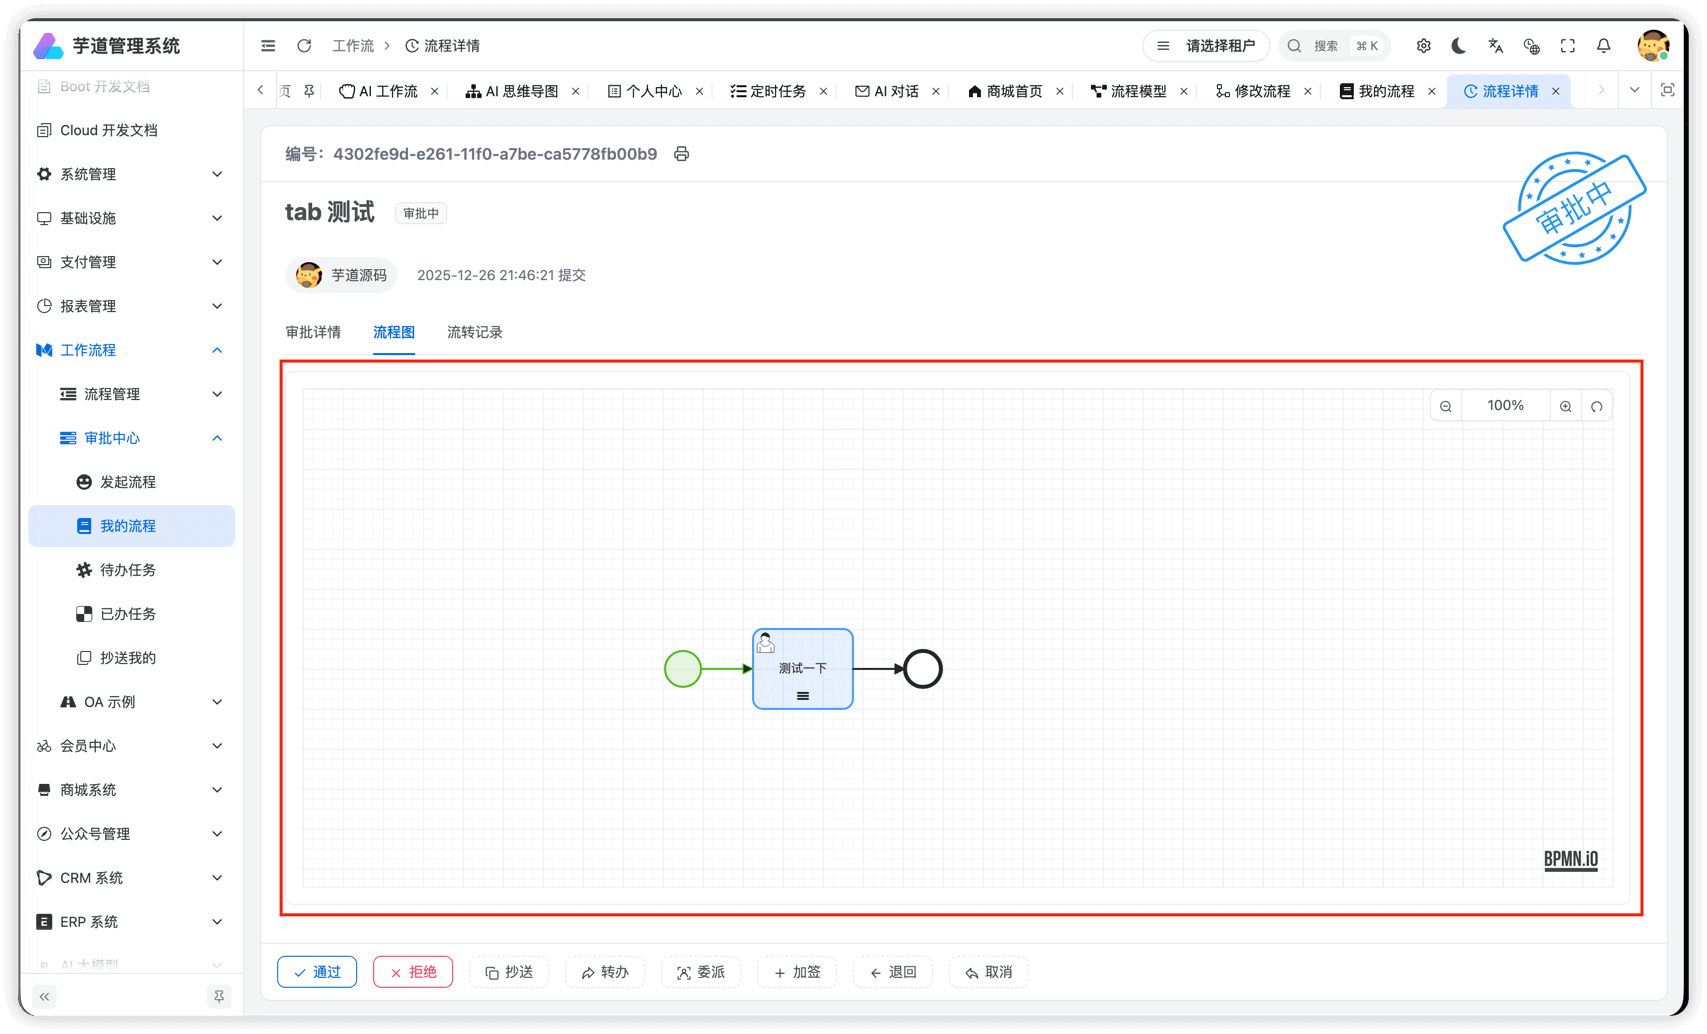Click the notification bell icon
The image size is (1707, 1034).
coord(1603,45)
